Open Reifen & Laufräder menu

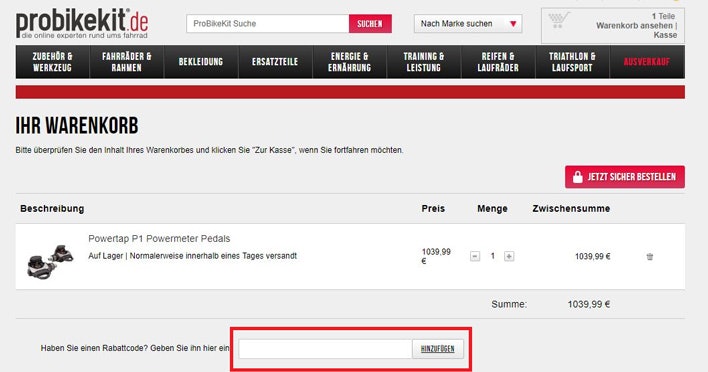click(498, 62)
